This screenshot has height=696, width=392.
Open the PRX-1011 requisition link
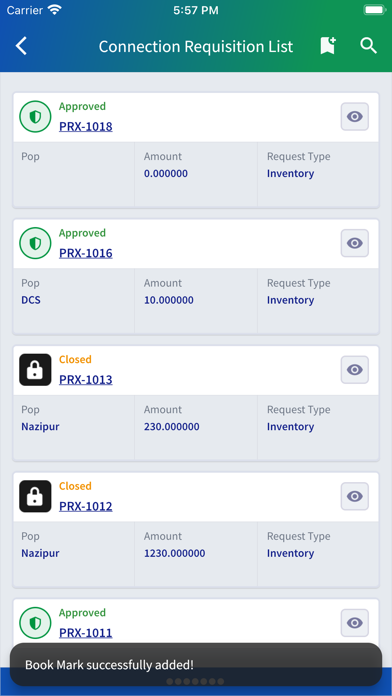click(86, 633)
